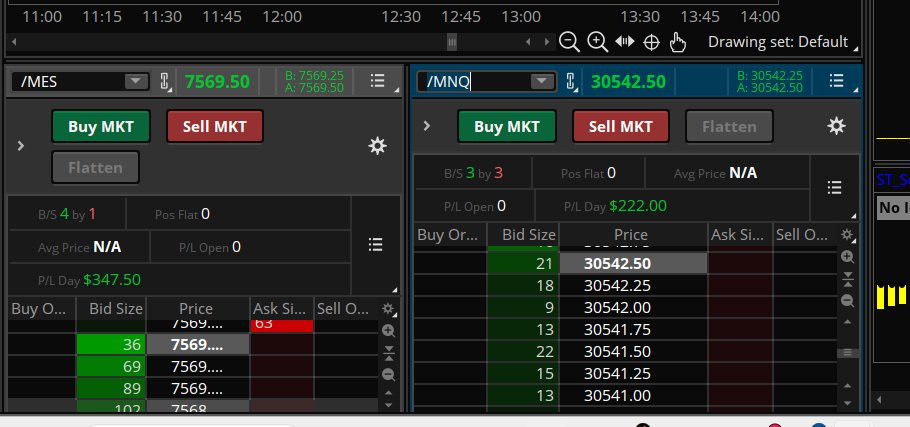The width and height of the screenshot is (910, 427).
Task: Open /MES order buttons settings gear
Action: coord(378,146)
